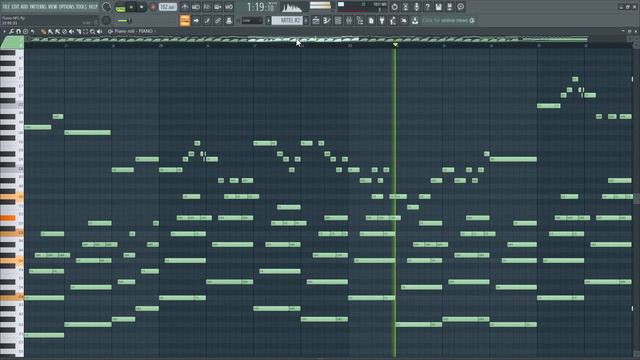Select the piano roll draw pencil tool
640x360 pixels.
pyautogui.click(x=43, y=31)
